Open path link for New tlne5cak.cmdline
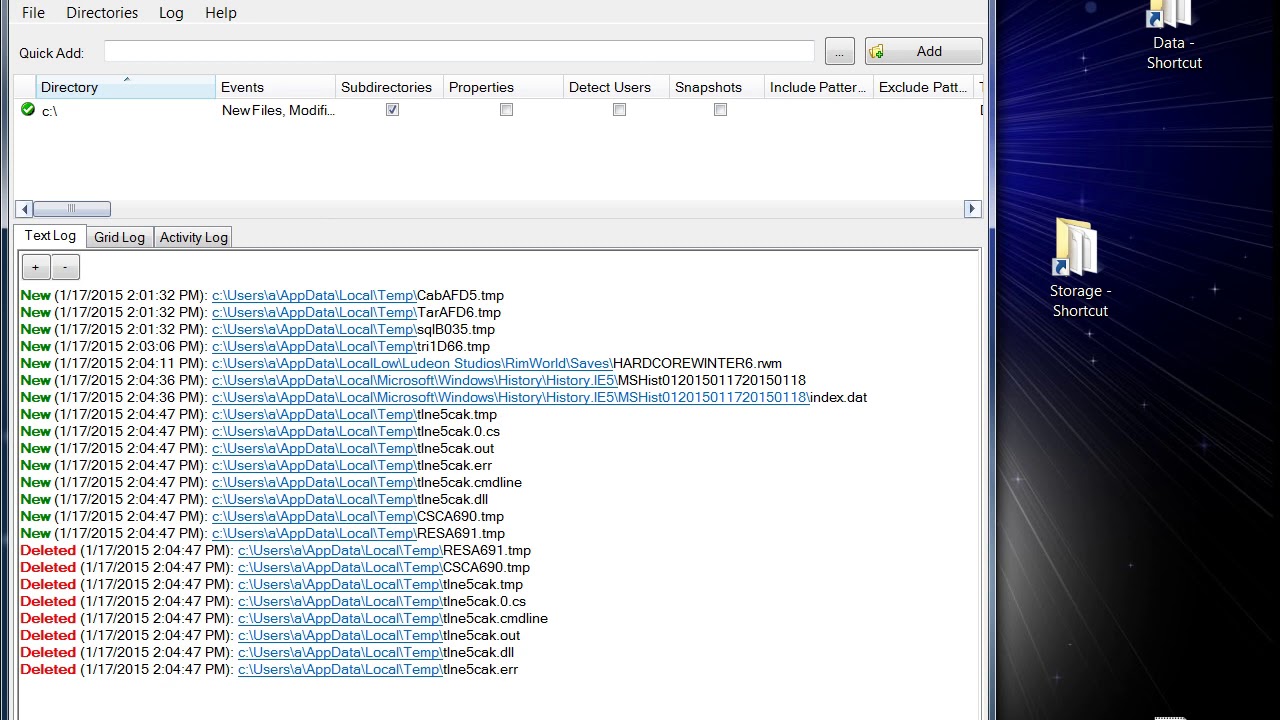 click(x=314, y=482)
